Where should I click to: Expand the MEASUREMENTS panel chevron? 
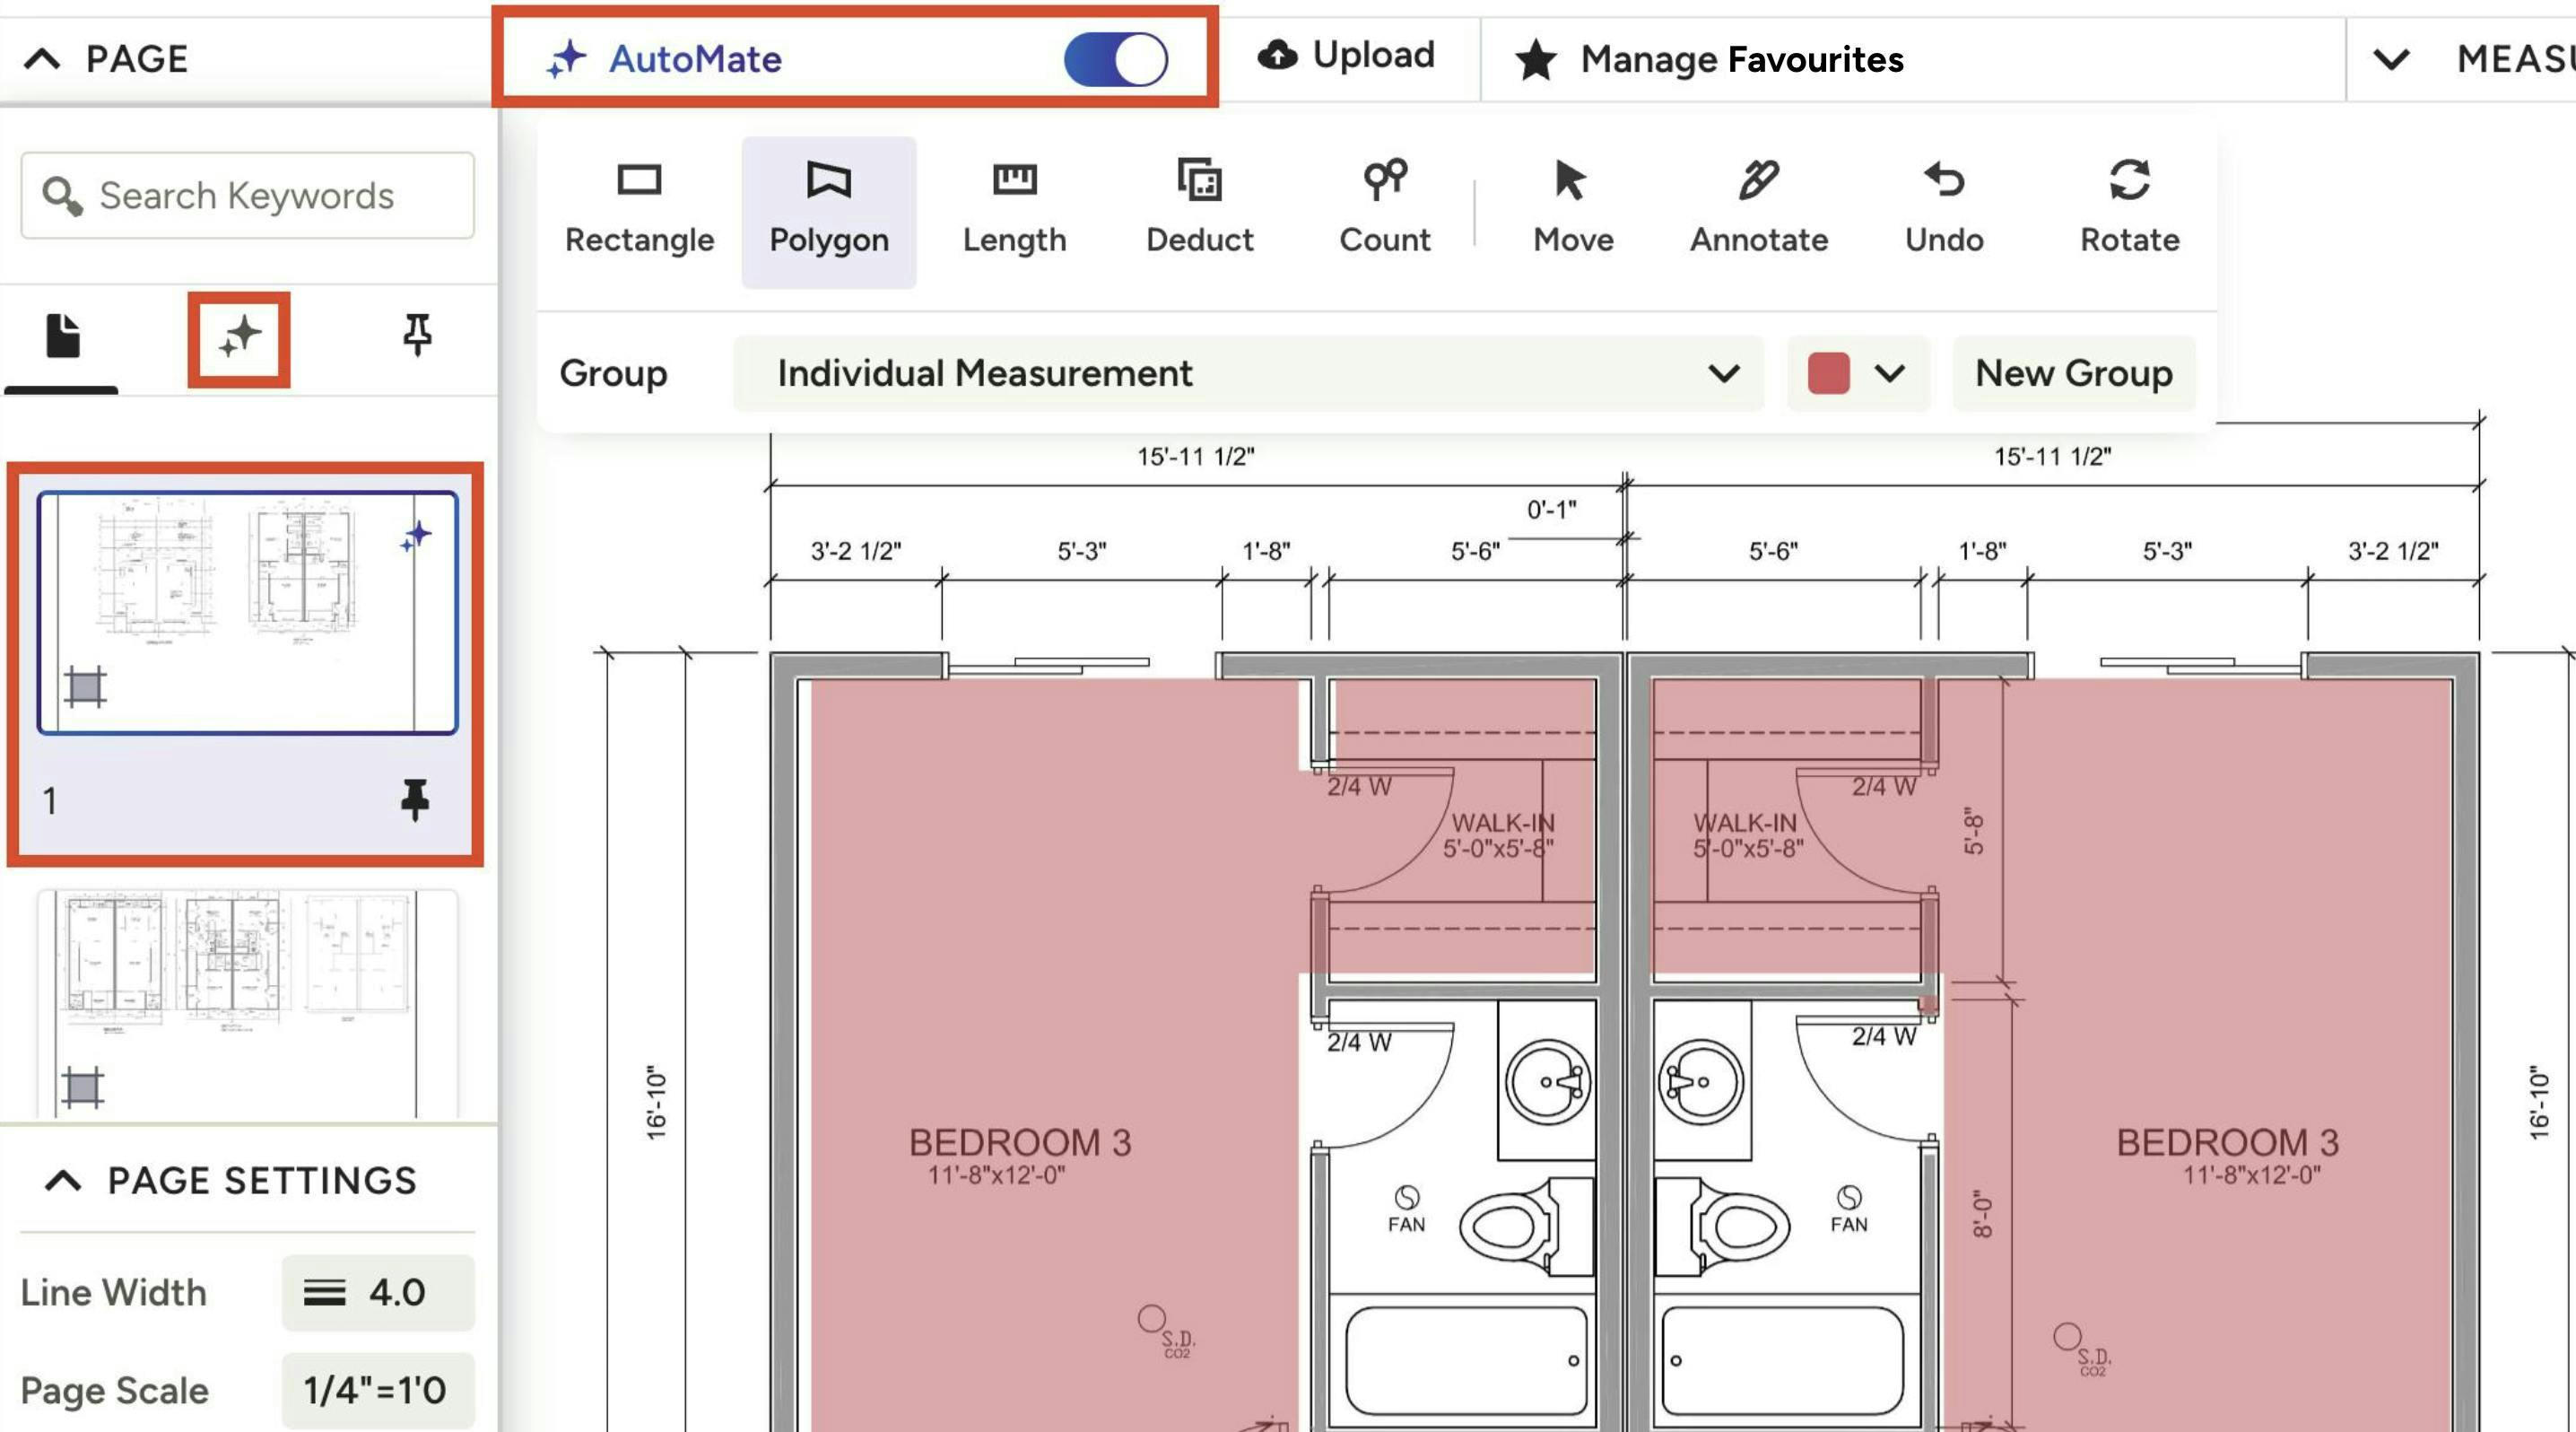pos(2391,59)
